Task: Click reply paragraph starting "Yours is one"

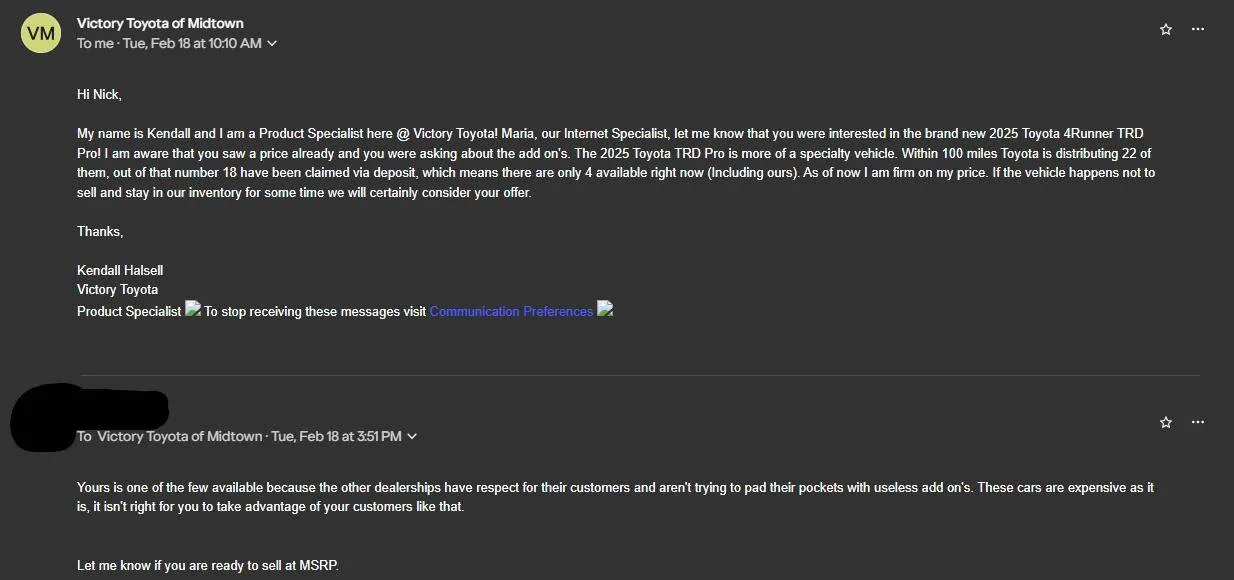Action: coord(615,497)
